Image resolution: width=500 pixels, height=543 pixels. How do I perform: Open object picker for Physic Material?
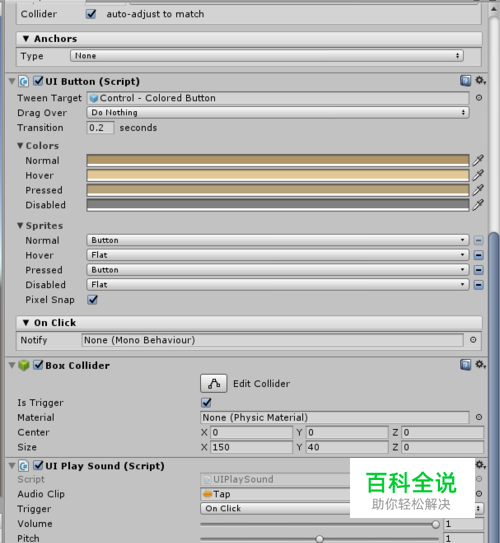[479, 417]
